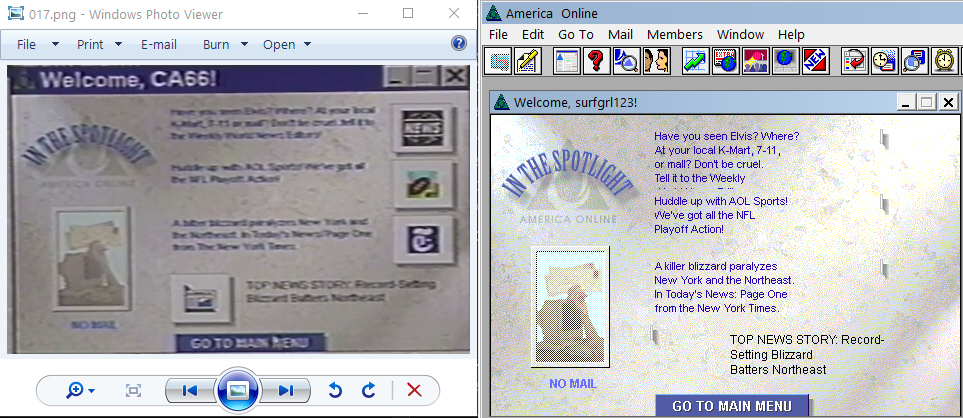963x418 pixels.
Task: Click the red NEW features icon
Action: tap(815, 61)
